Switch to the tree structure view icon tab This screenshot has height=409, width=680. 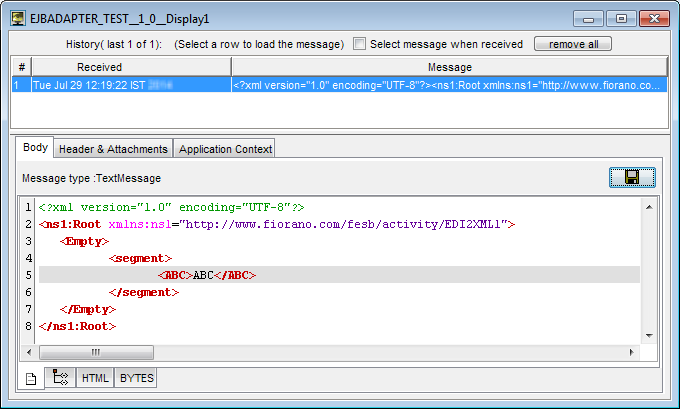coord(60,378)
